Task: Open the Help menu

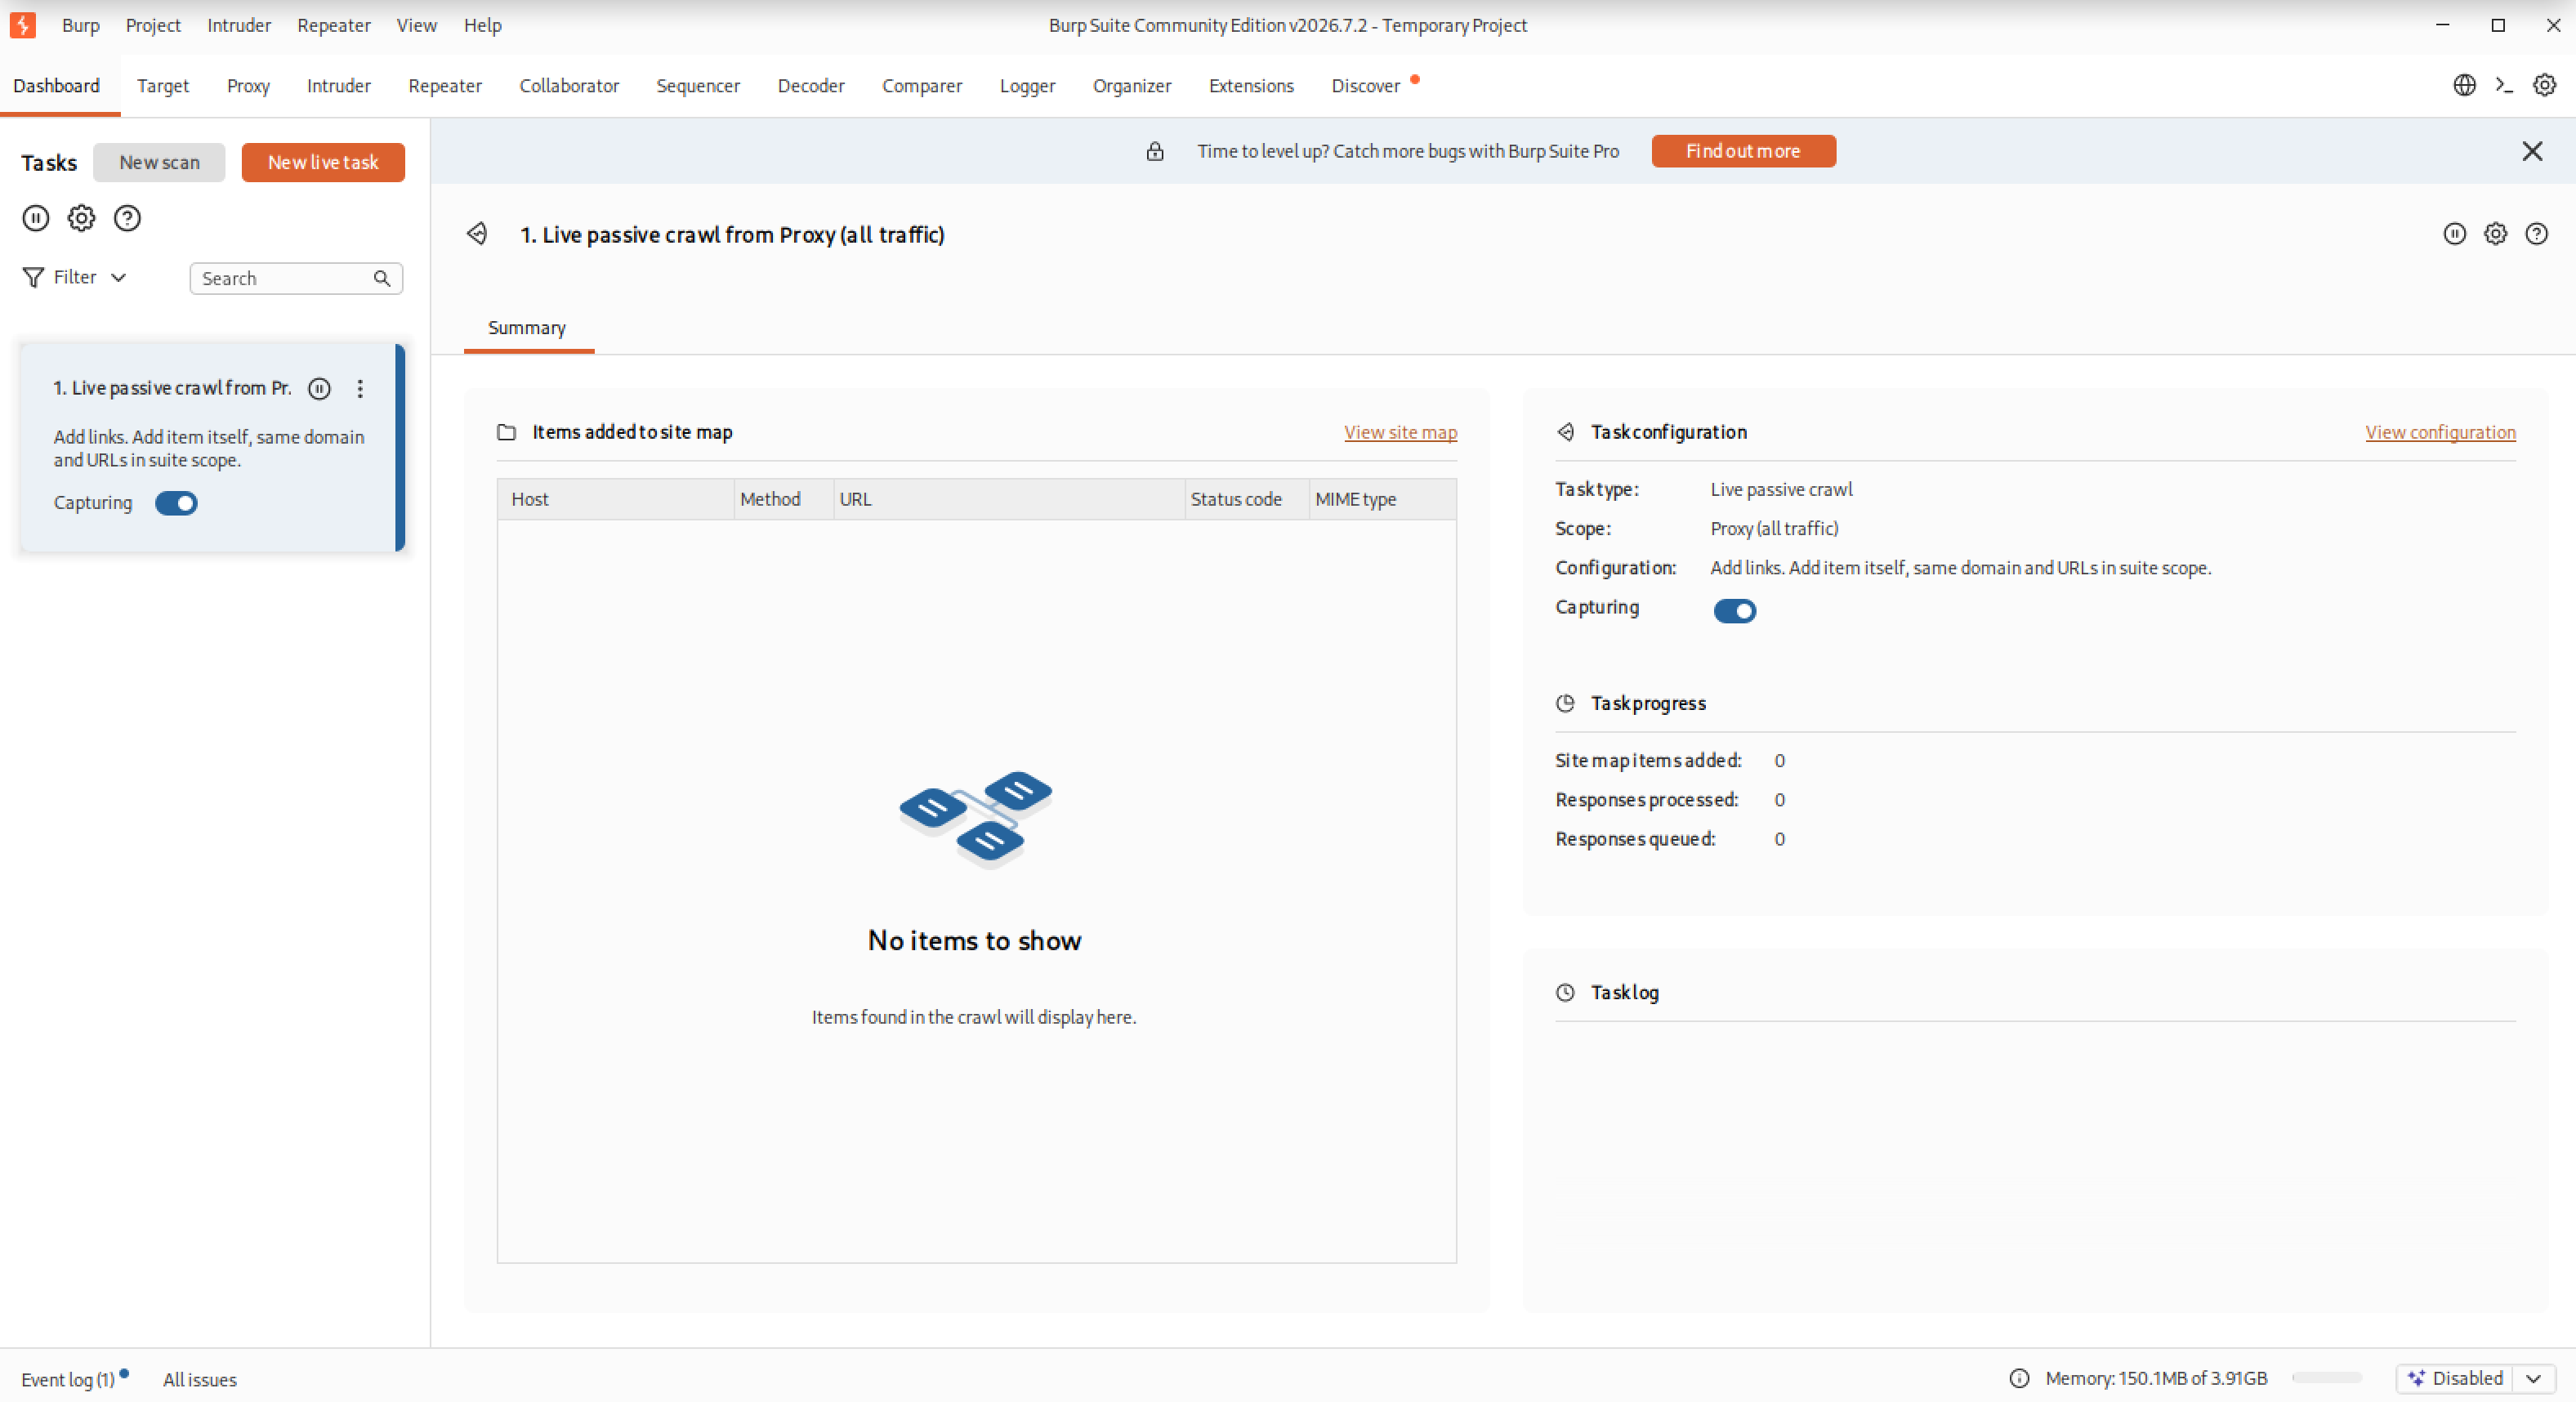Action: pos(482,25)
